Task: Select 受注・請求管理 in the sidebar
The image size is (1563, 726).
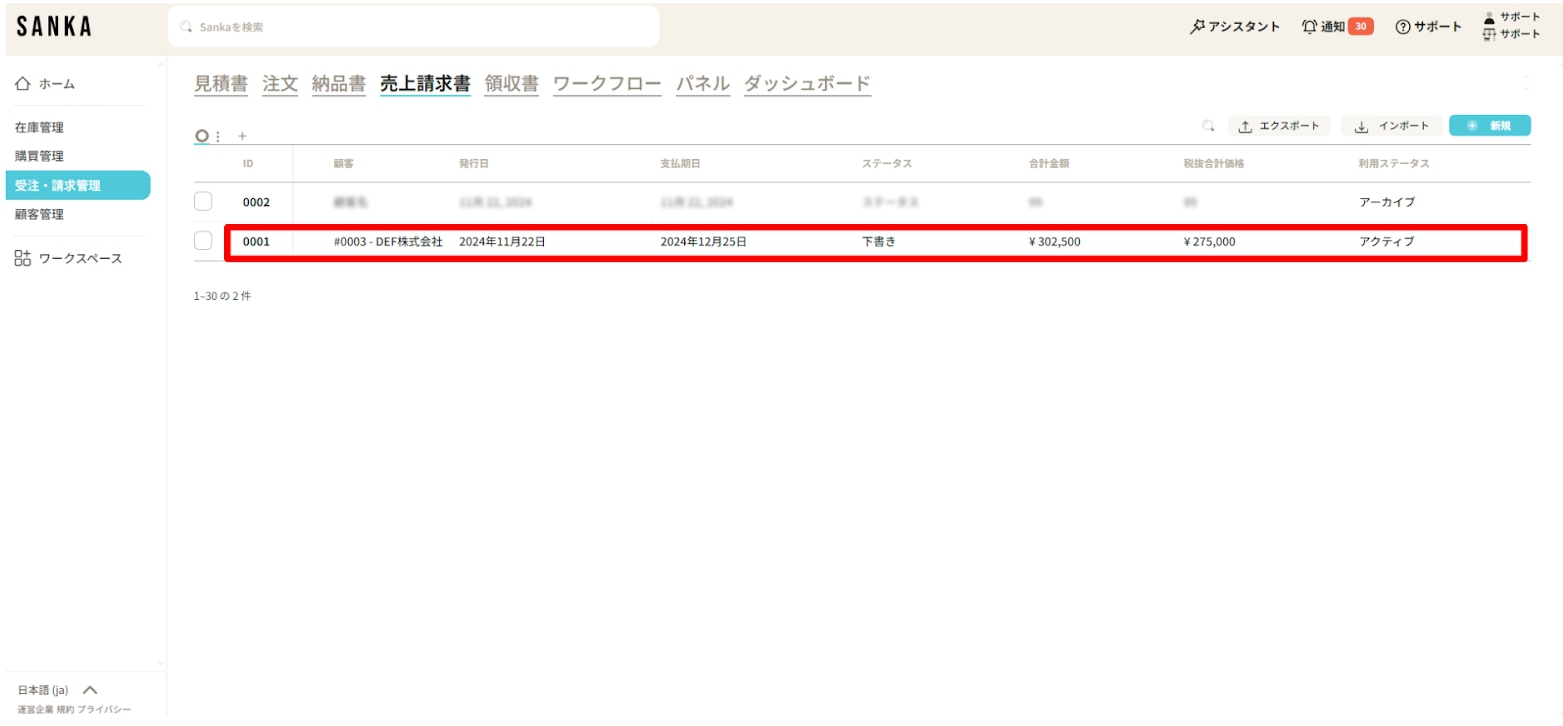Action: pyautogui.click(x=78, y=185)
